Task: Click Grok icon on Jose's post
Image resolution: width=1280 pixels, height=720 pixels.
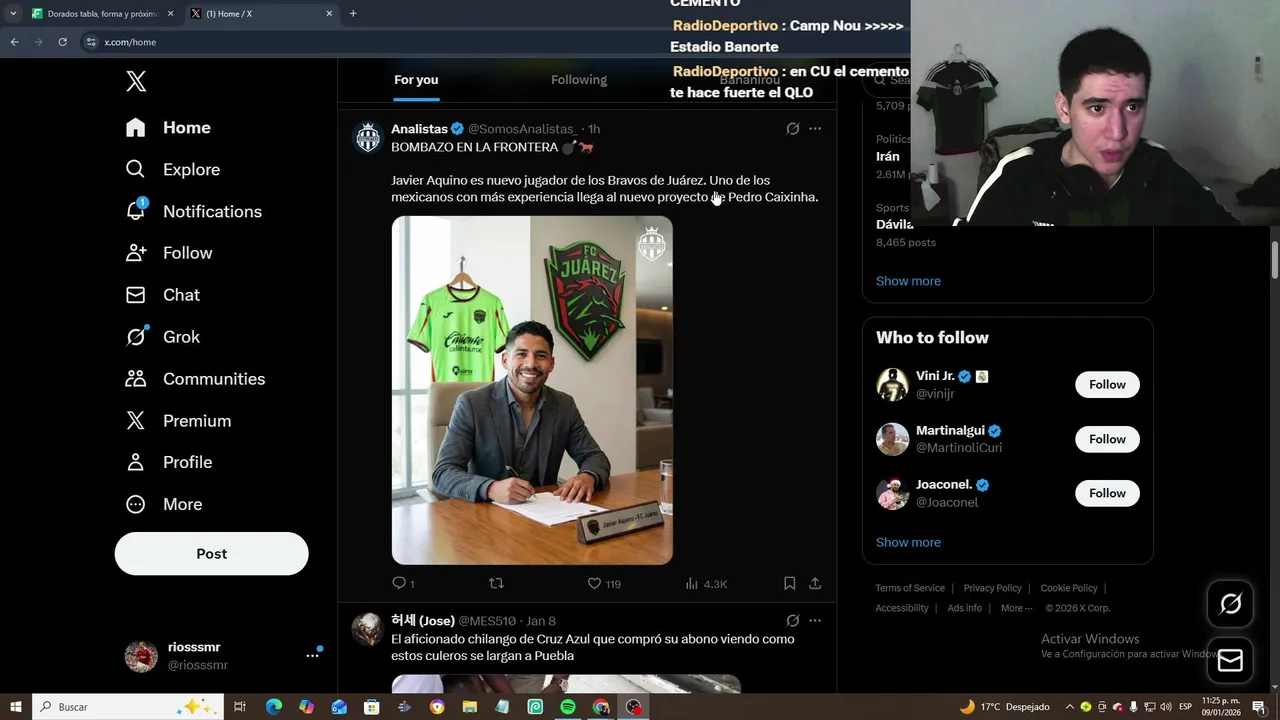Action: pos(792,621)
